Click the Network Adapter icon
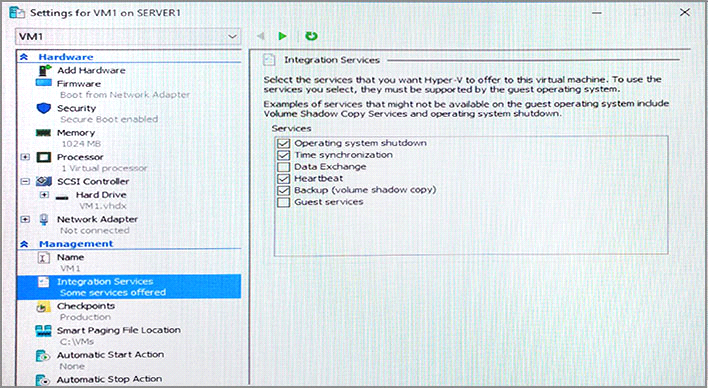Image resolution: width=708 pixels, height=388 pixels. (44, 220)
